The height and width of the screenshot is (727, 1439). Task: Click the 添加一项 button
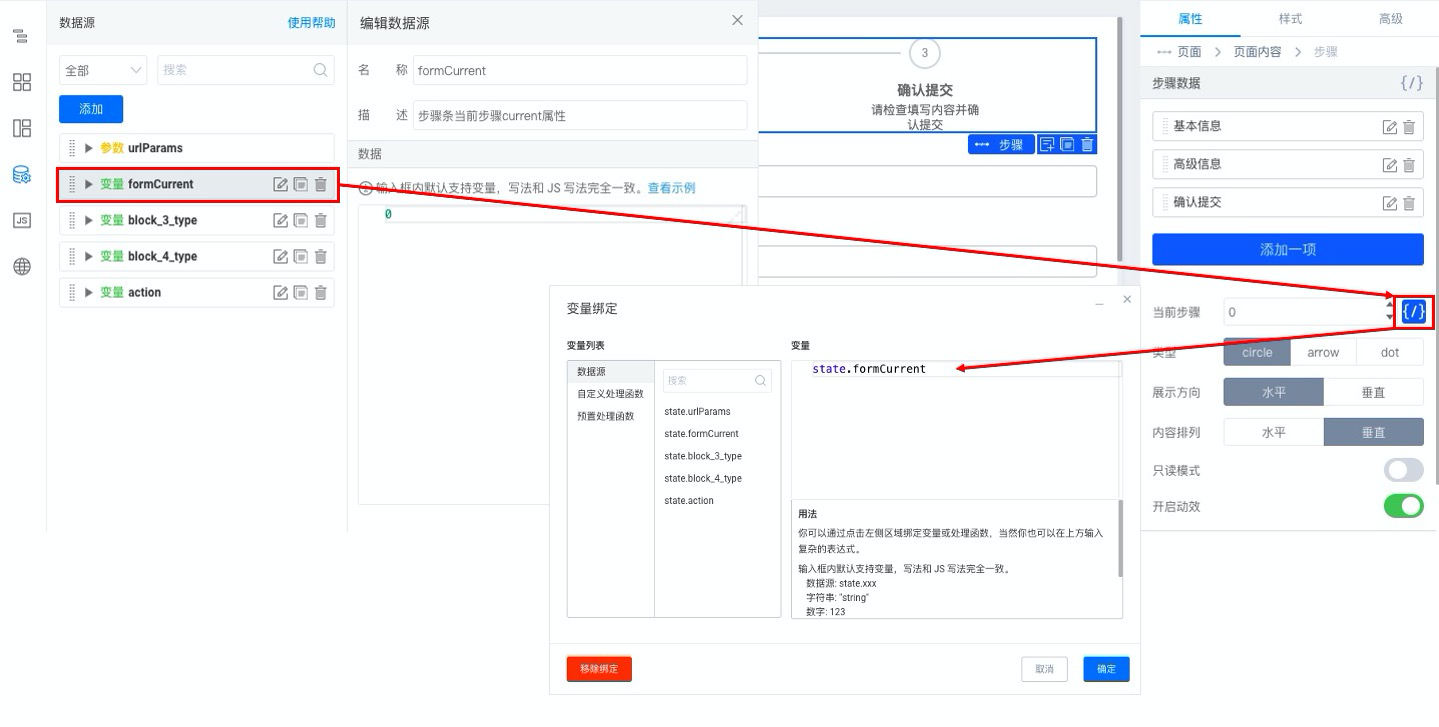pyautogui.click(x=1287, y=250)
